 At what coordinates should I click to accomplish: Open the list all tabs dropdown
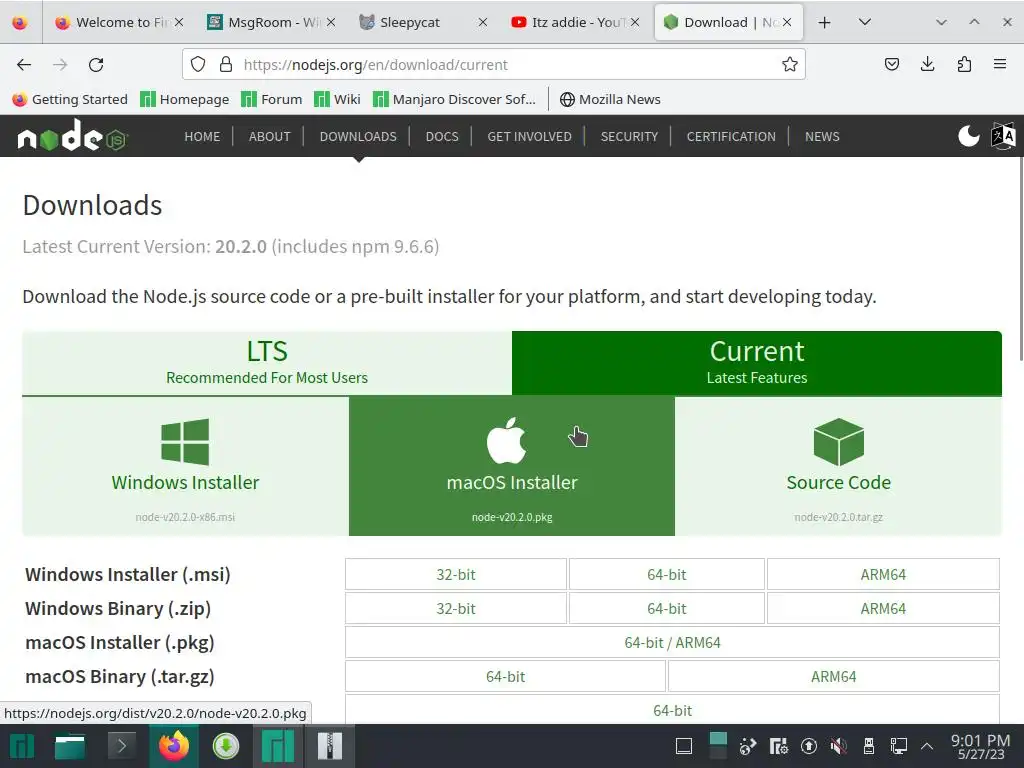coord(865,22)
